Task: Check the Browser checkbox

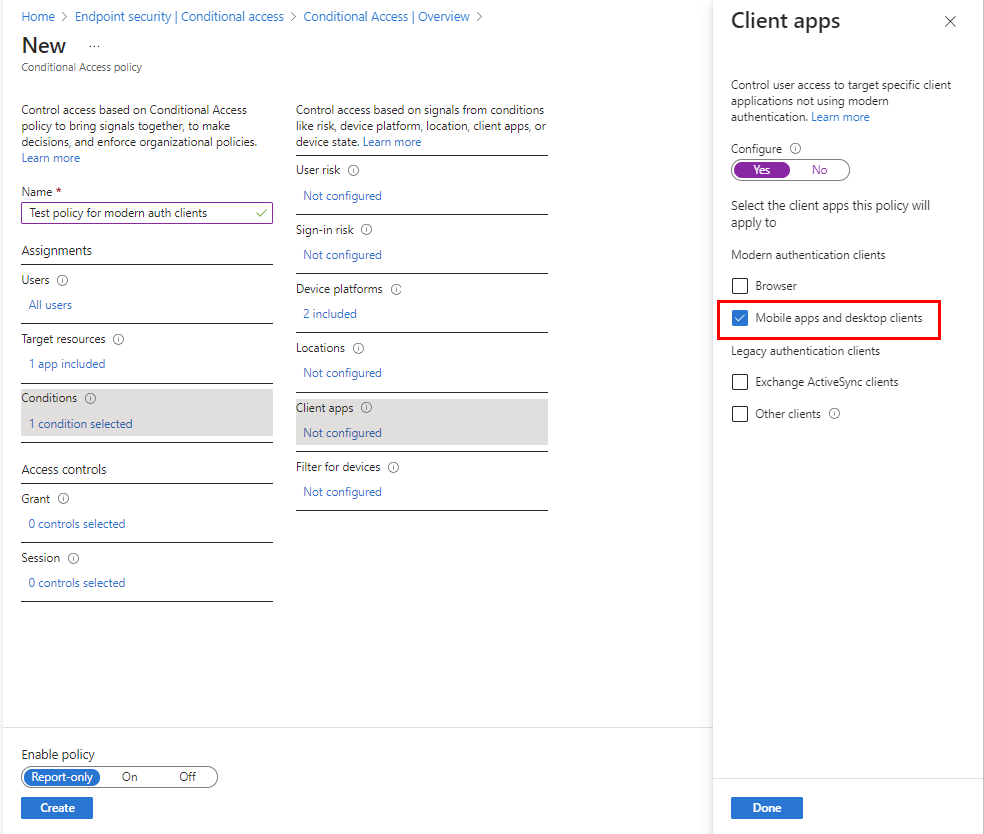Action: coord(740,286)
